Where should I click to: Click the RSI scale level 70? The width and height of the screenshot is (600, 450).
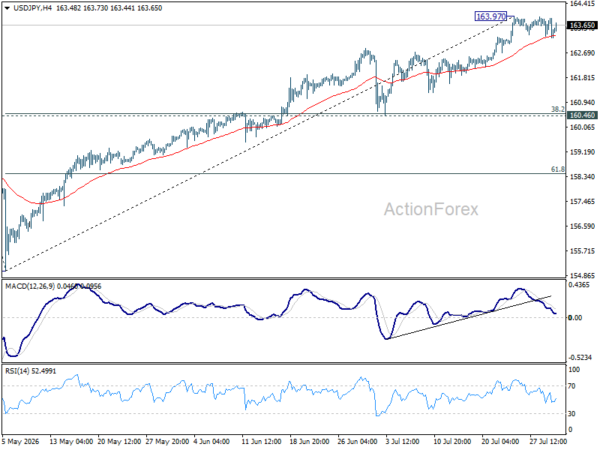click(572, 386)
